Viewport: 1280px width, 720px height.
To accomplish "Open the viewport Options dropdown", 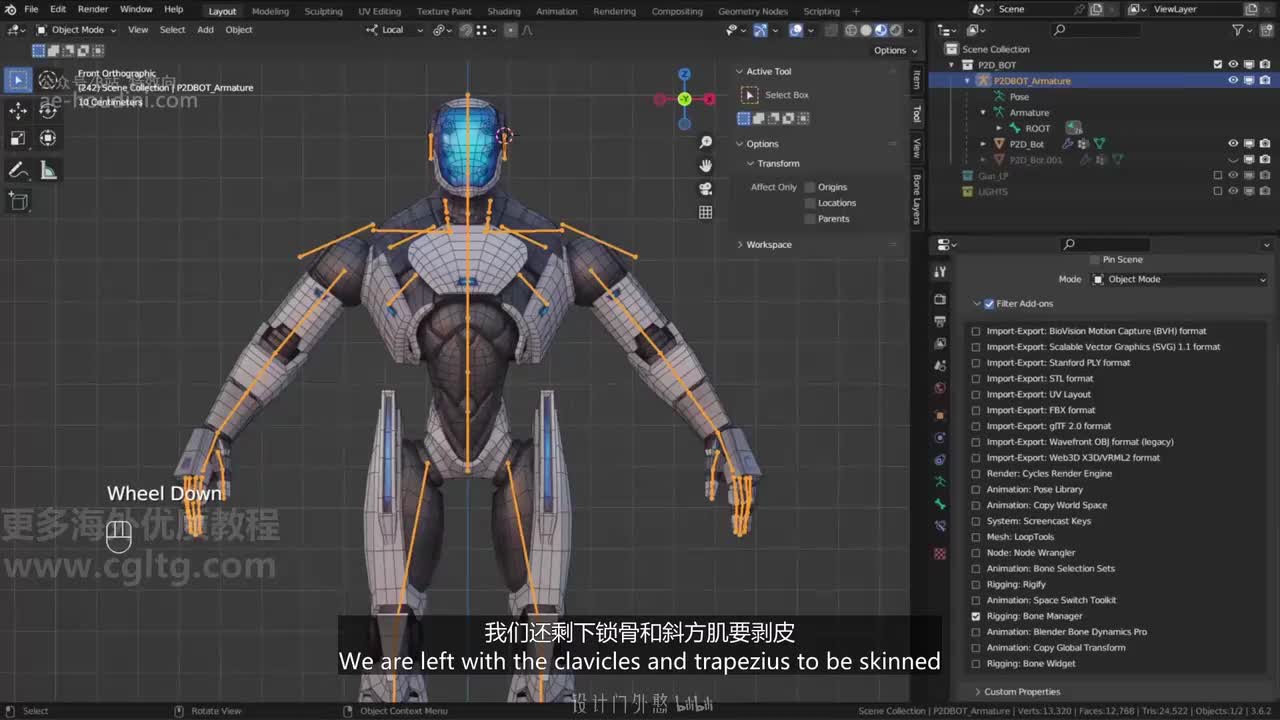I will [x=894, y=50].
